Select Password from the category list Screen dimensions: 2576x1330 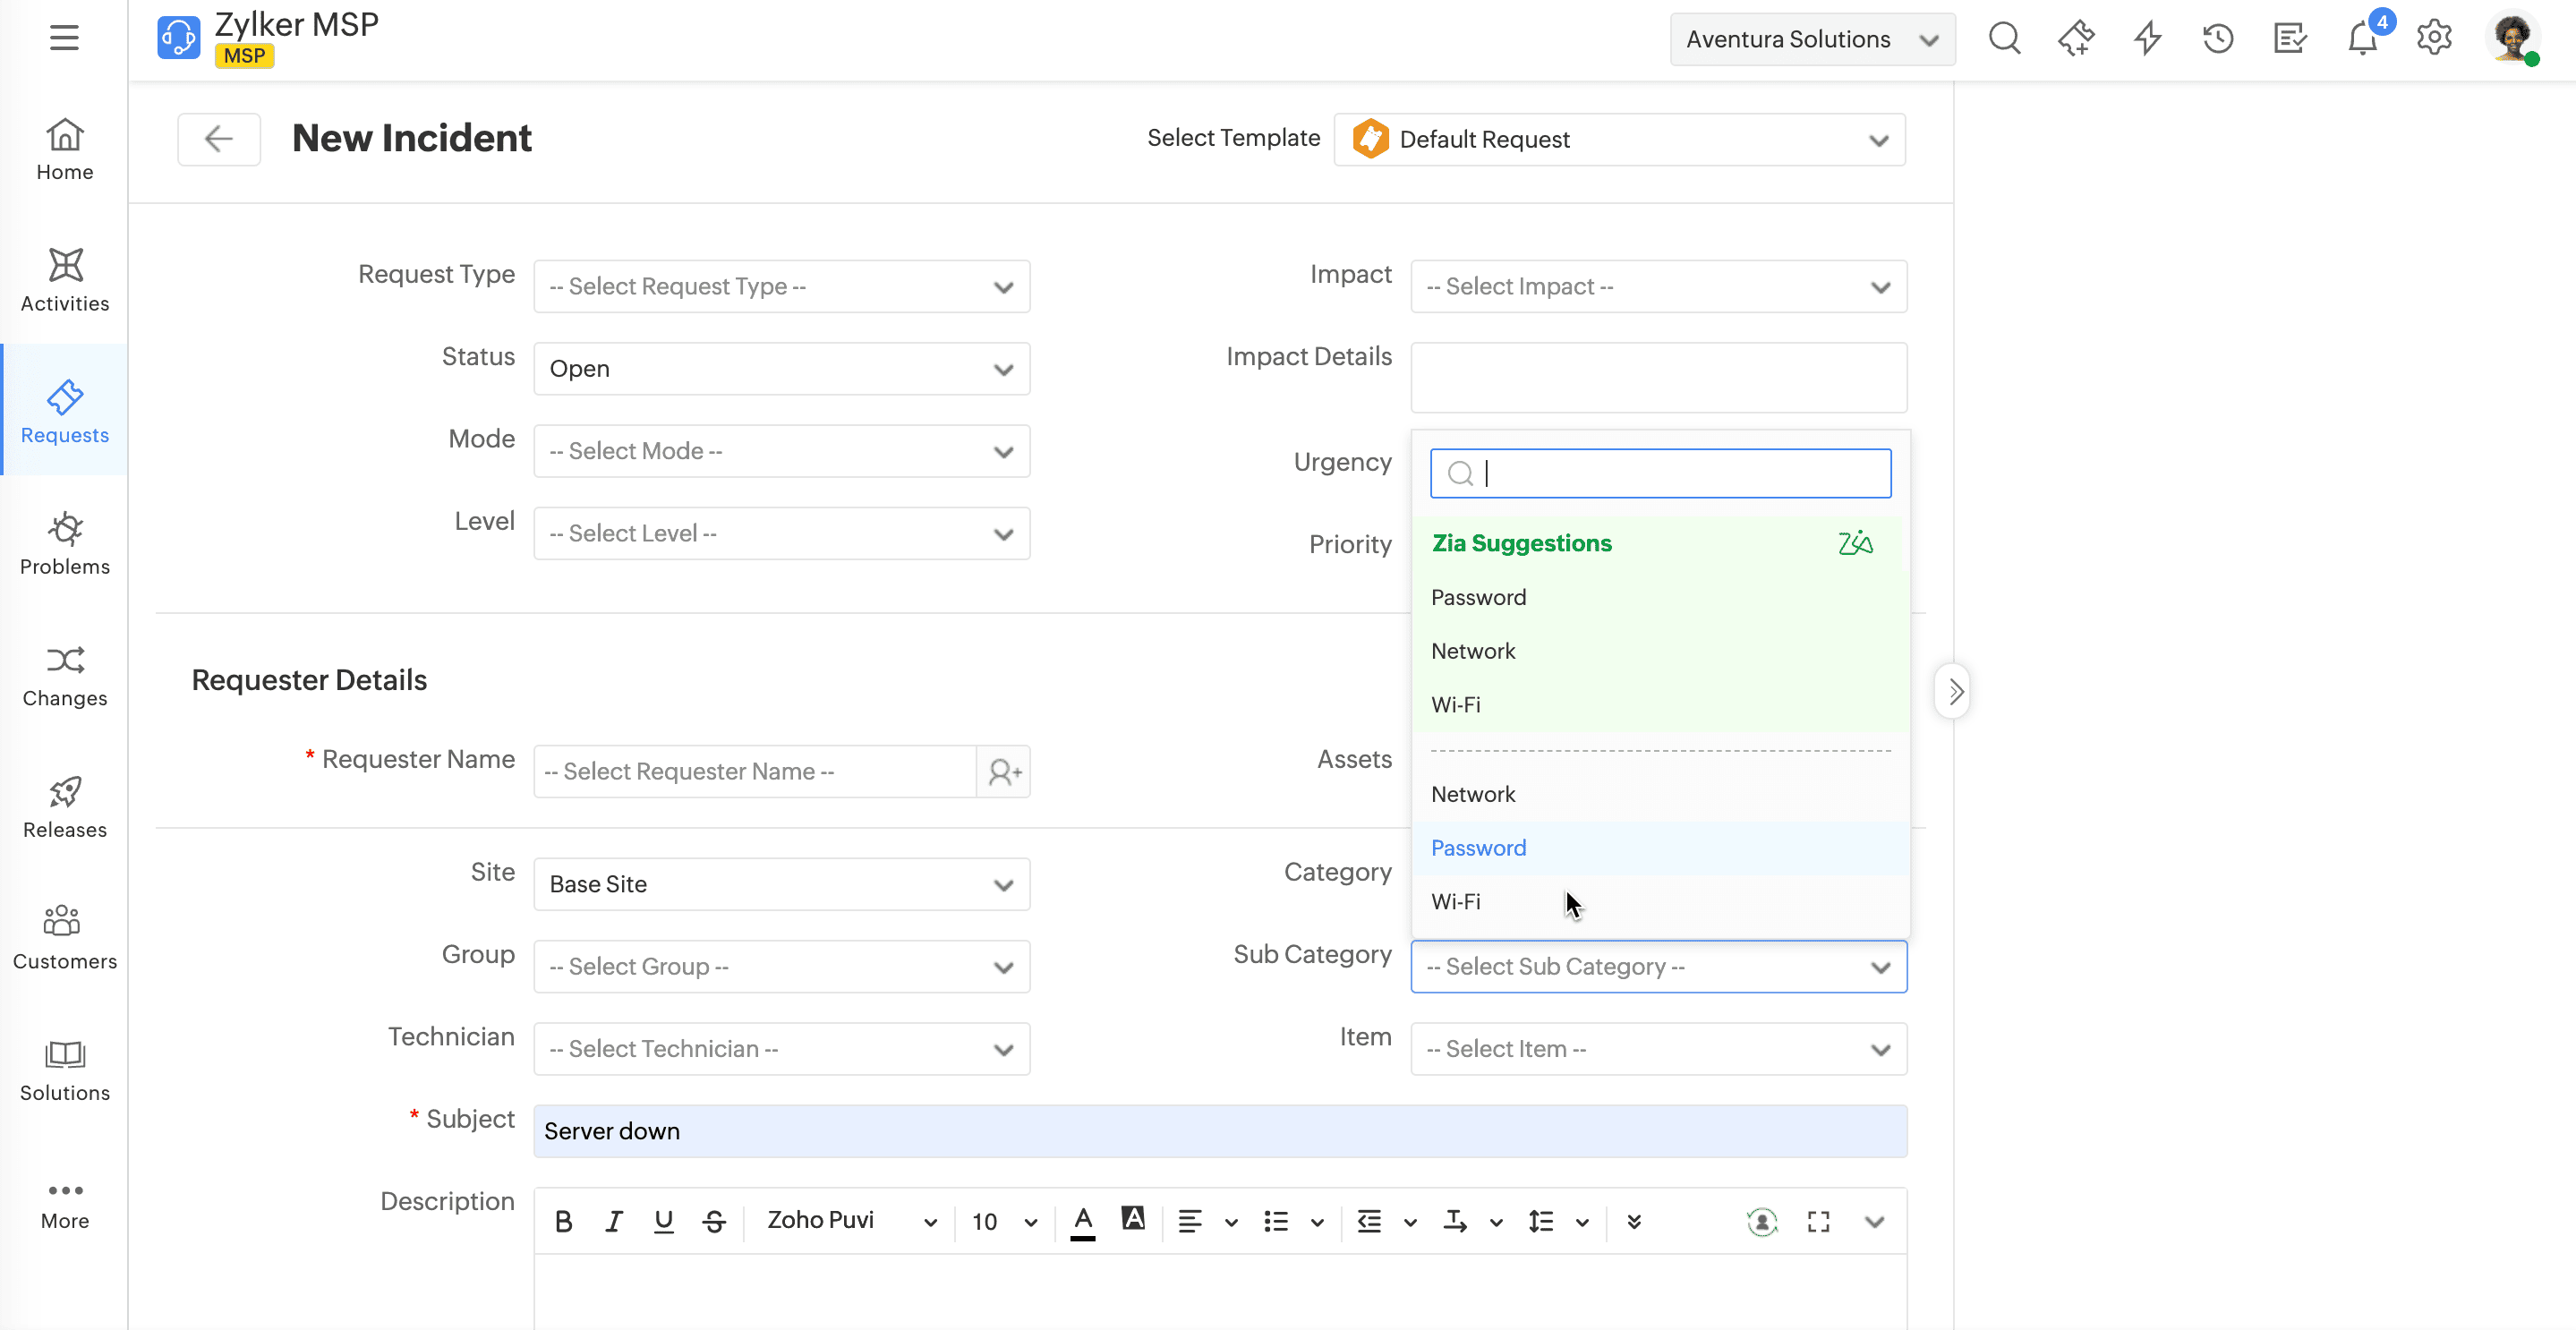click(1478, 848)
